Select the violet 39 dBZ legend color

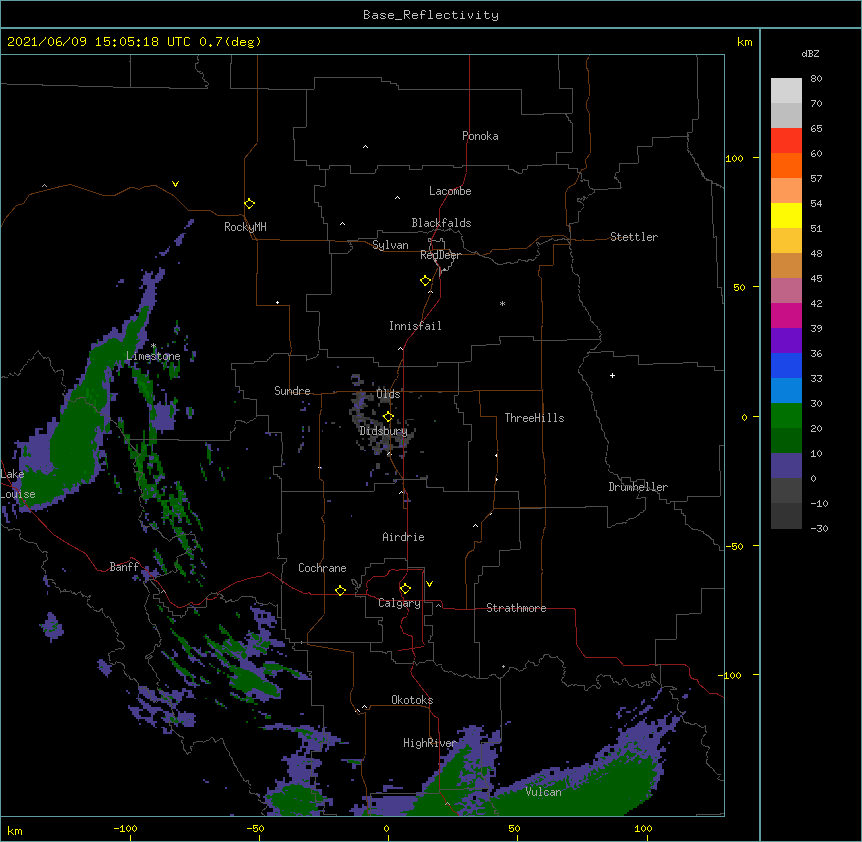(x=786, y=341)
